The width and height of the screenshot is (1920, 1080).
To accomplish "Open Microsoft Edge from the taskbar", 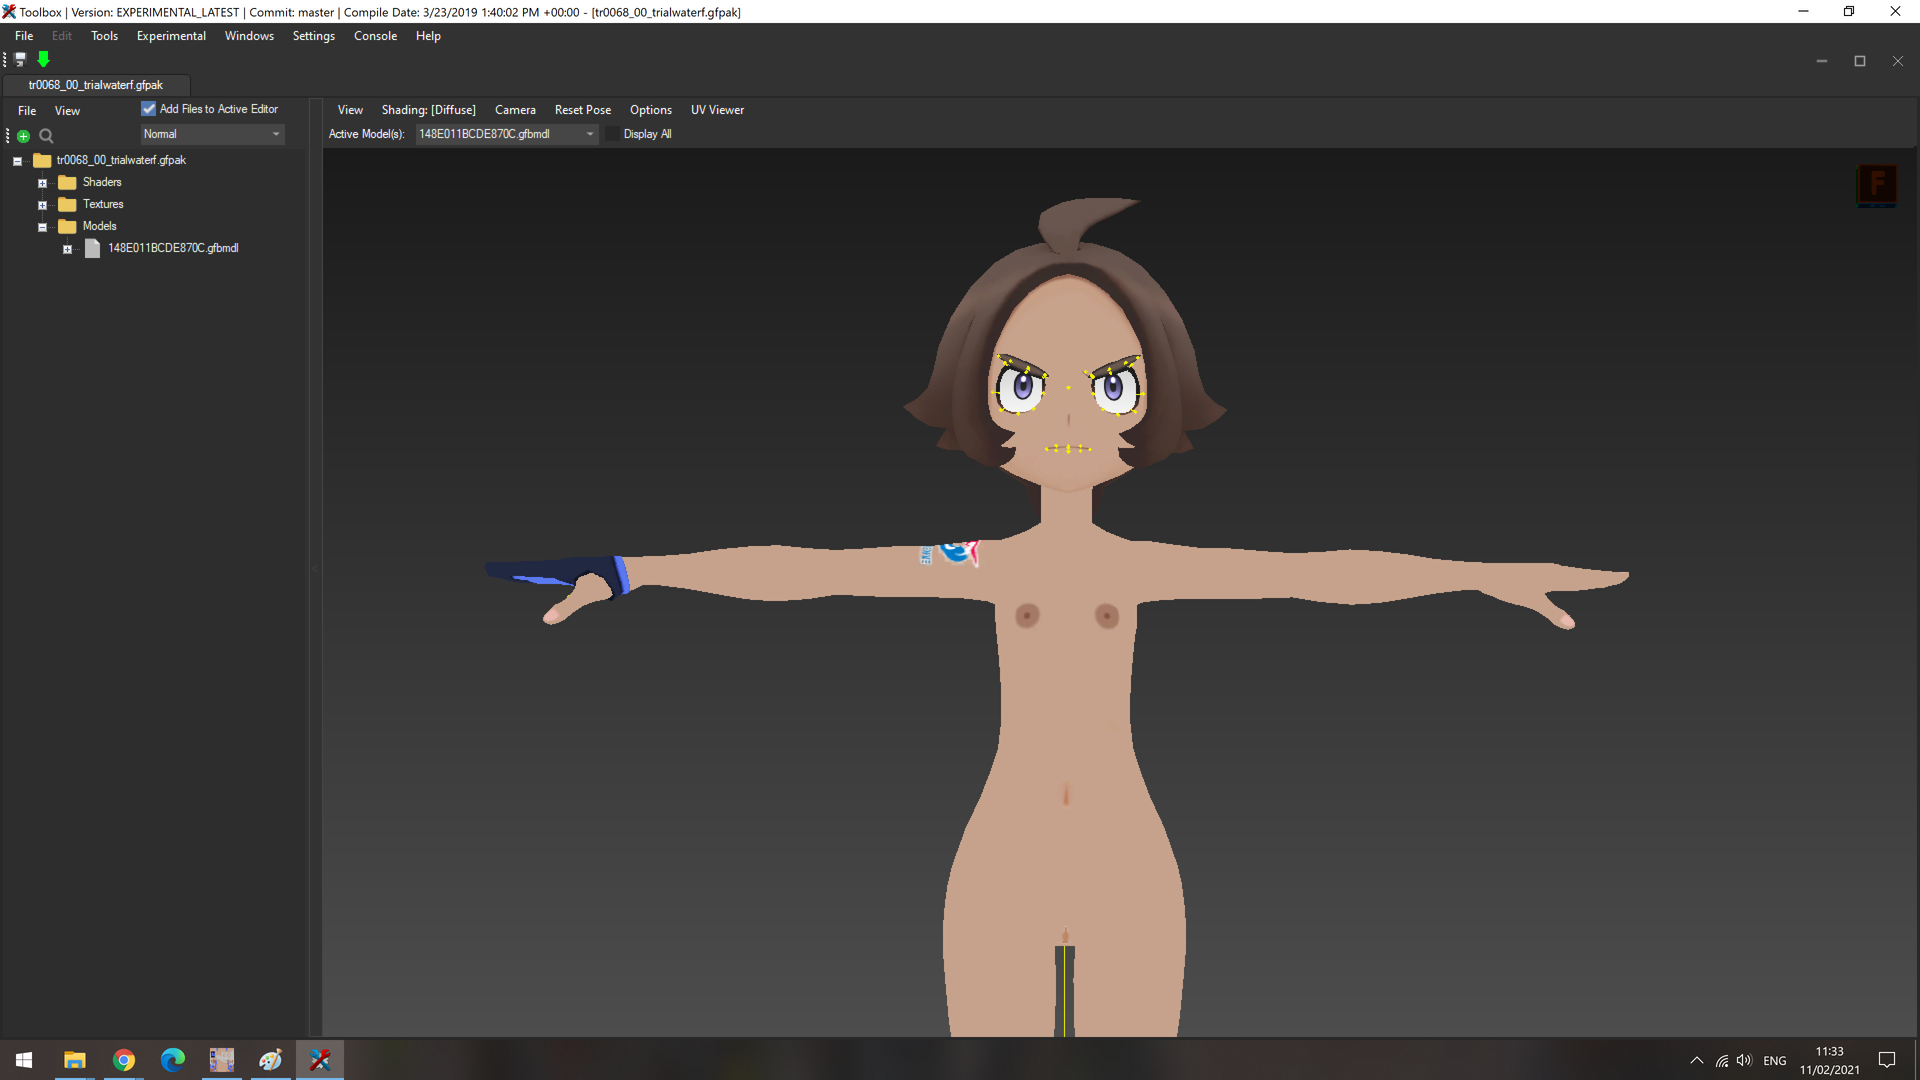I will 173,1060.
